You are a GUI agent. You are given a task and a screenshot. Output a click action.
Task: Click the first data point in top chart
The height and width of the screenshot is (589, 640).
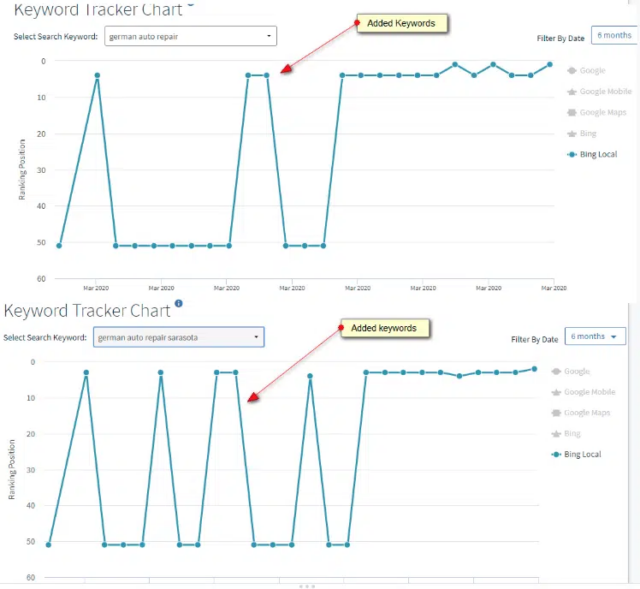(59, 246)
